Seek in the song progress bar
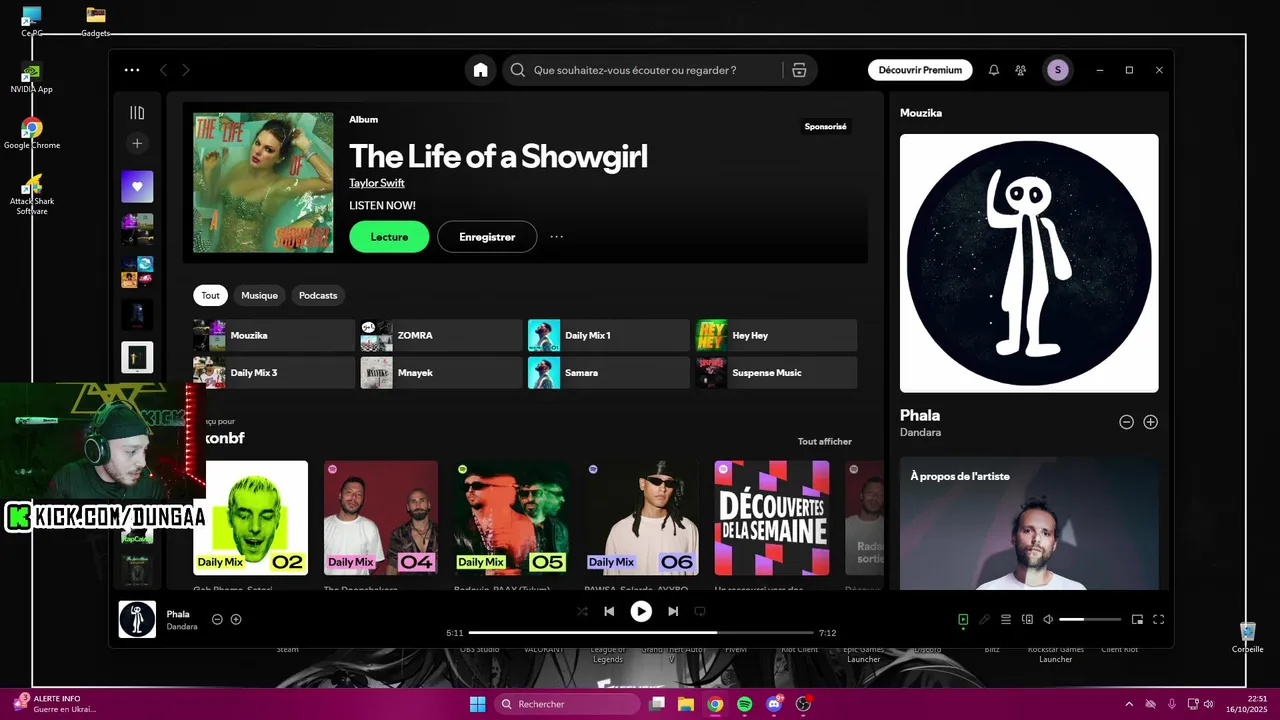The height and width of the screenshot is (720, 1280). point(641,632)
